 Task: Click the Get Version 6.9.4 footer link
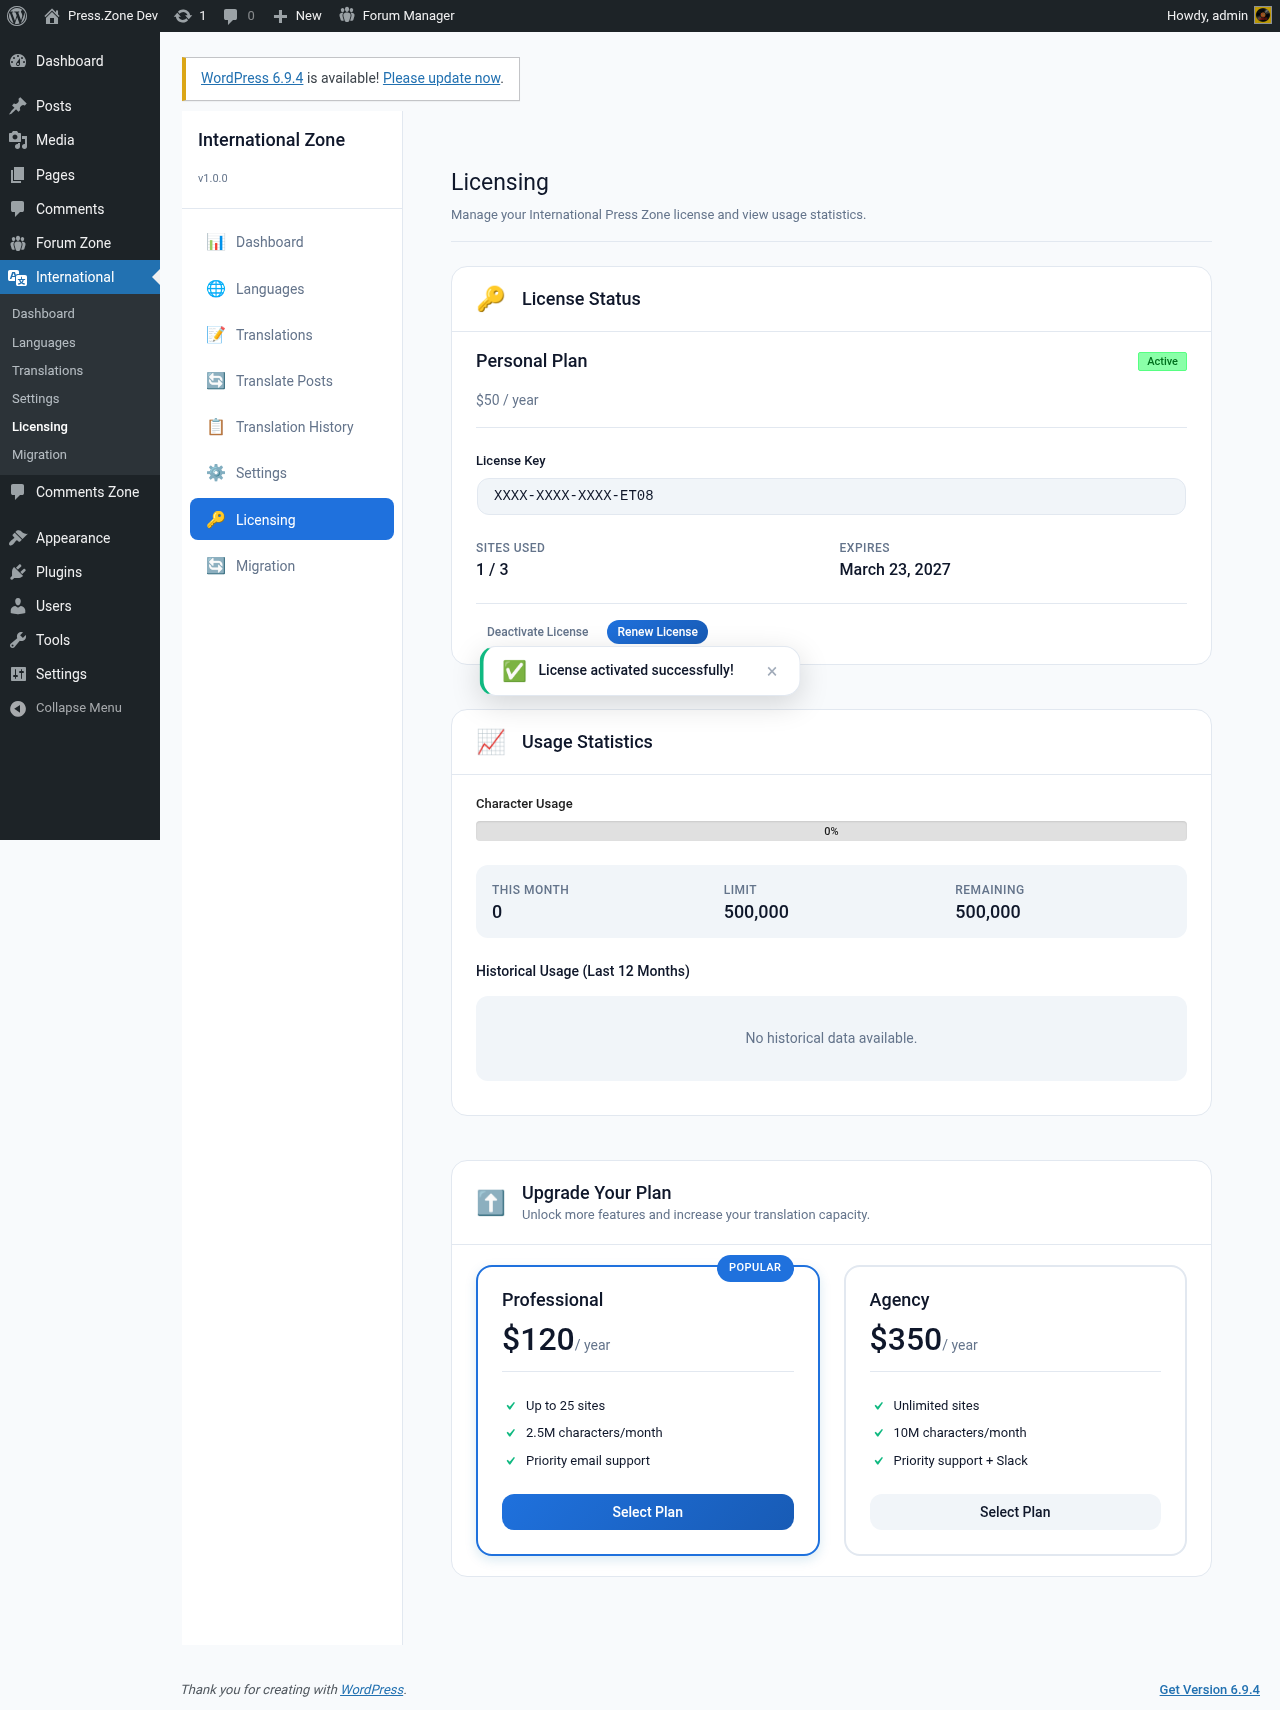(x=1209, y=1690)
